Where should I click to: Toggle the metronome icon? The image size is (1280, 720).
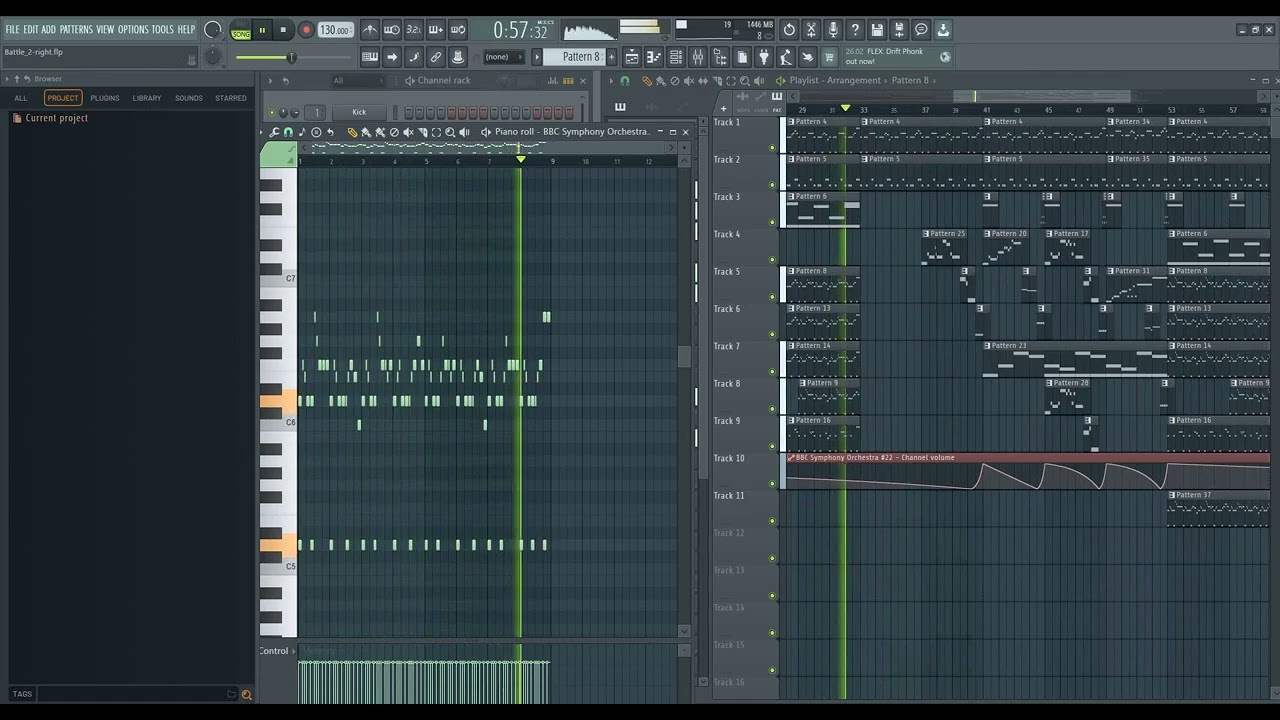(370, 30)
